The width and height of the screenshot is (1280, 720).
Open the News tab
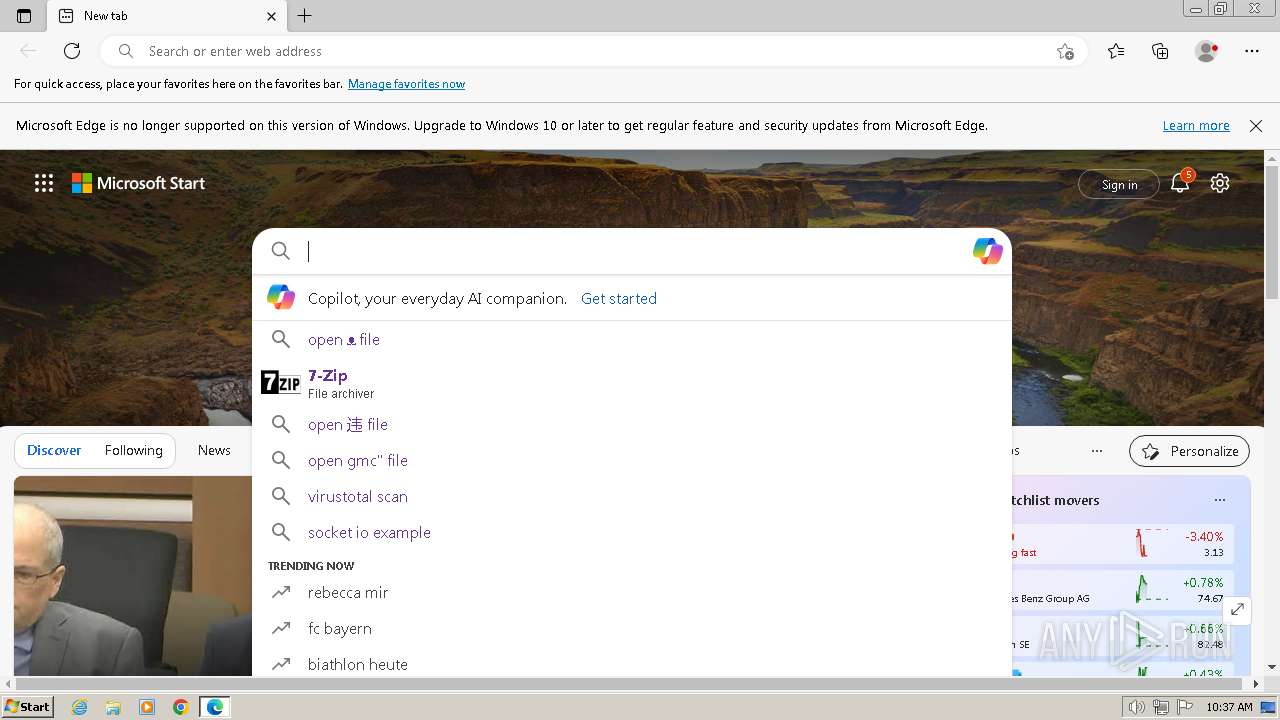[x=214, y=450]
